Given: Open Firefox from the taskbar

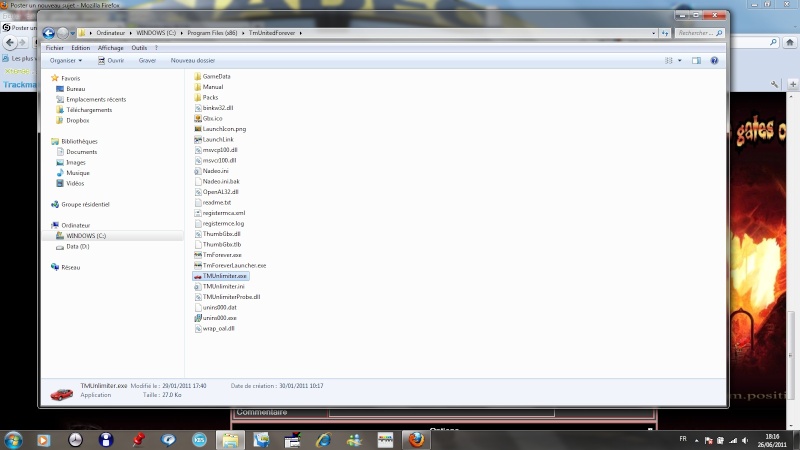Looking at the screenshot, I should coord(416,440).
